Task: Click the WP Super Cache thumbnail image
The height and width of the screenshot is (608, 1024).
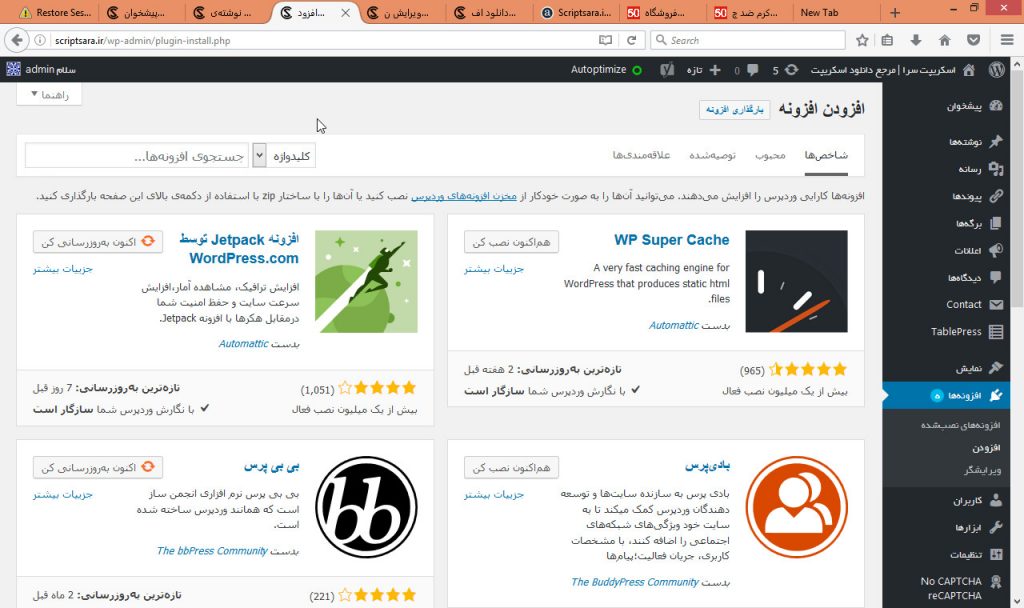Action: 797,281
